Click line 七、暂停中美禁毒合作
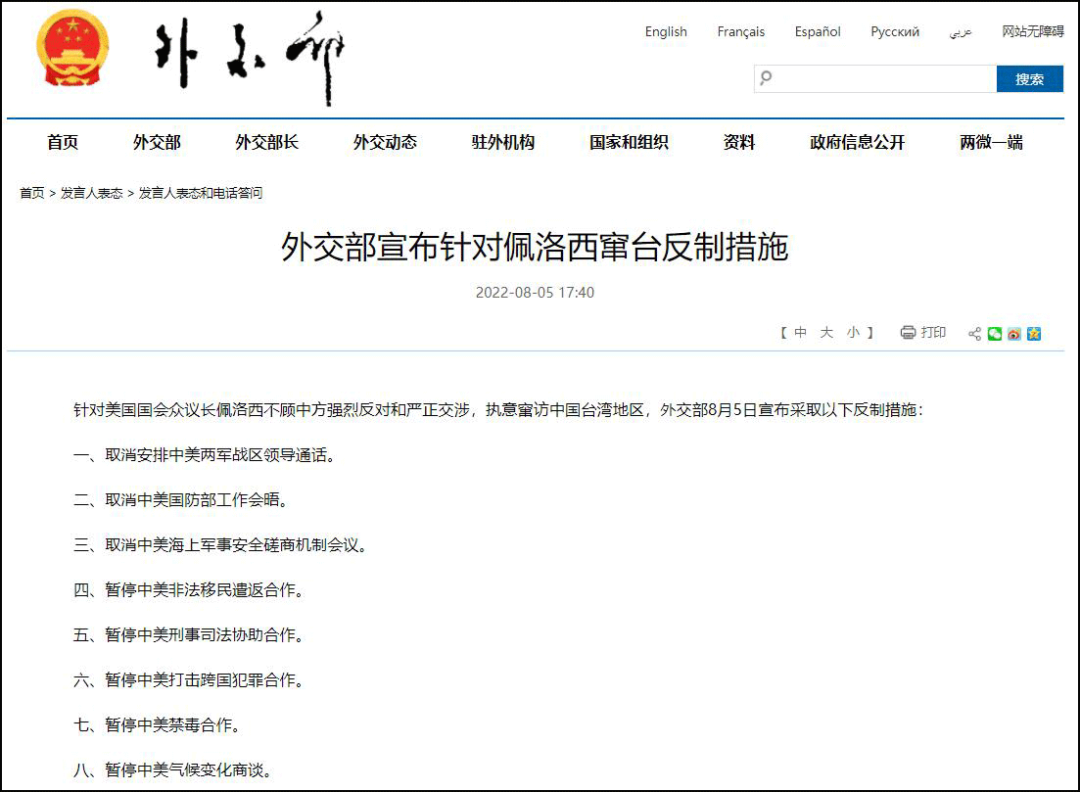The image size is (1080, 792). coord(156,725)
